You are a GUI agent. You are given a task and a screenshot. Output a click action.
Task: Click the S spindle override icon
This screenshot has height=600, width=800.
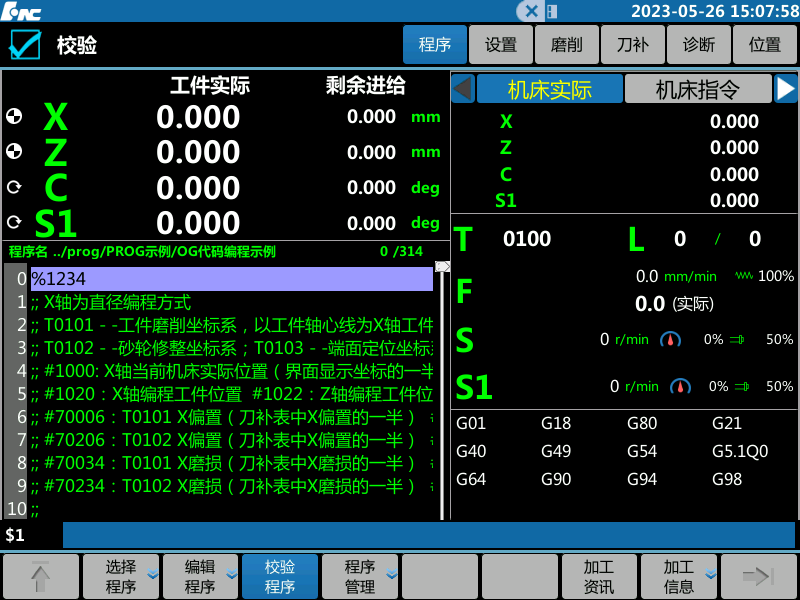738,340
